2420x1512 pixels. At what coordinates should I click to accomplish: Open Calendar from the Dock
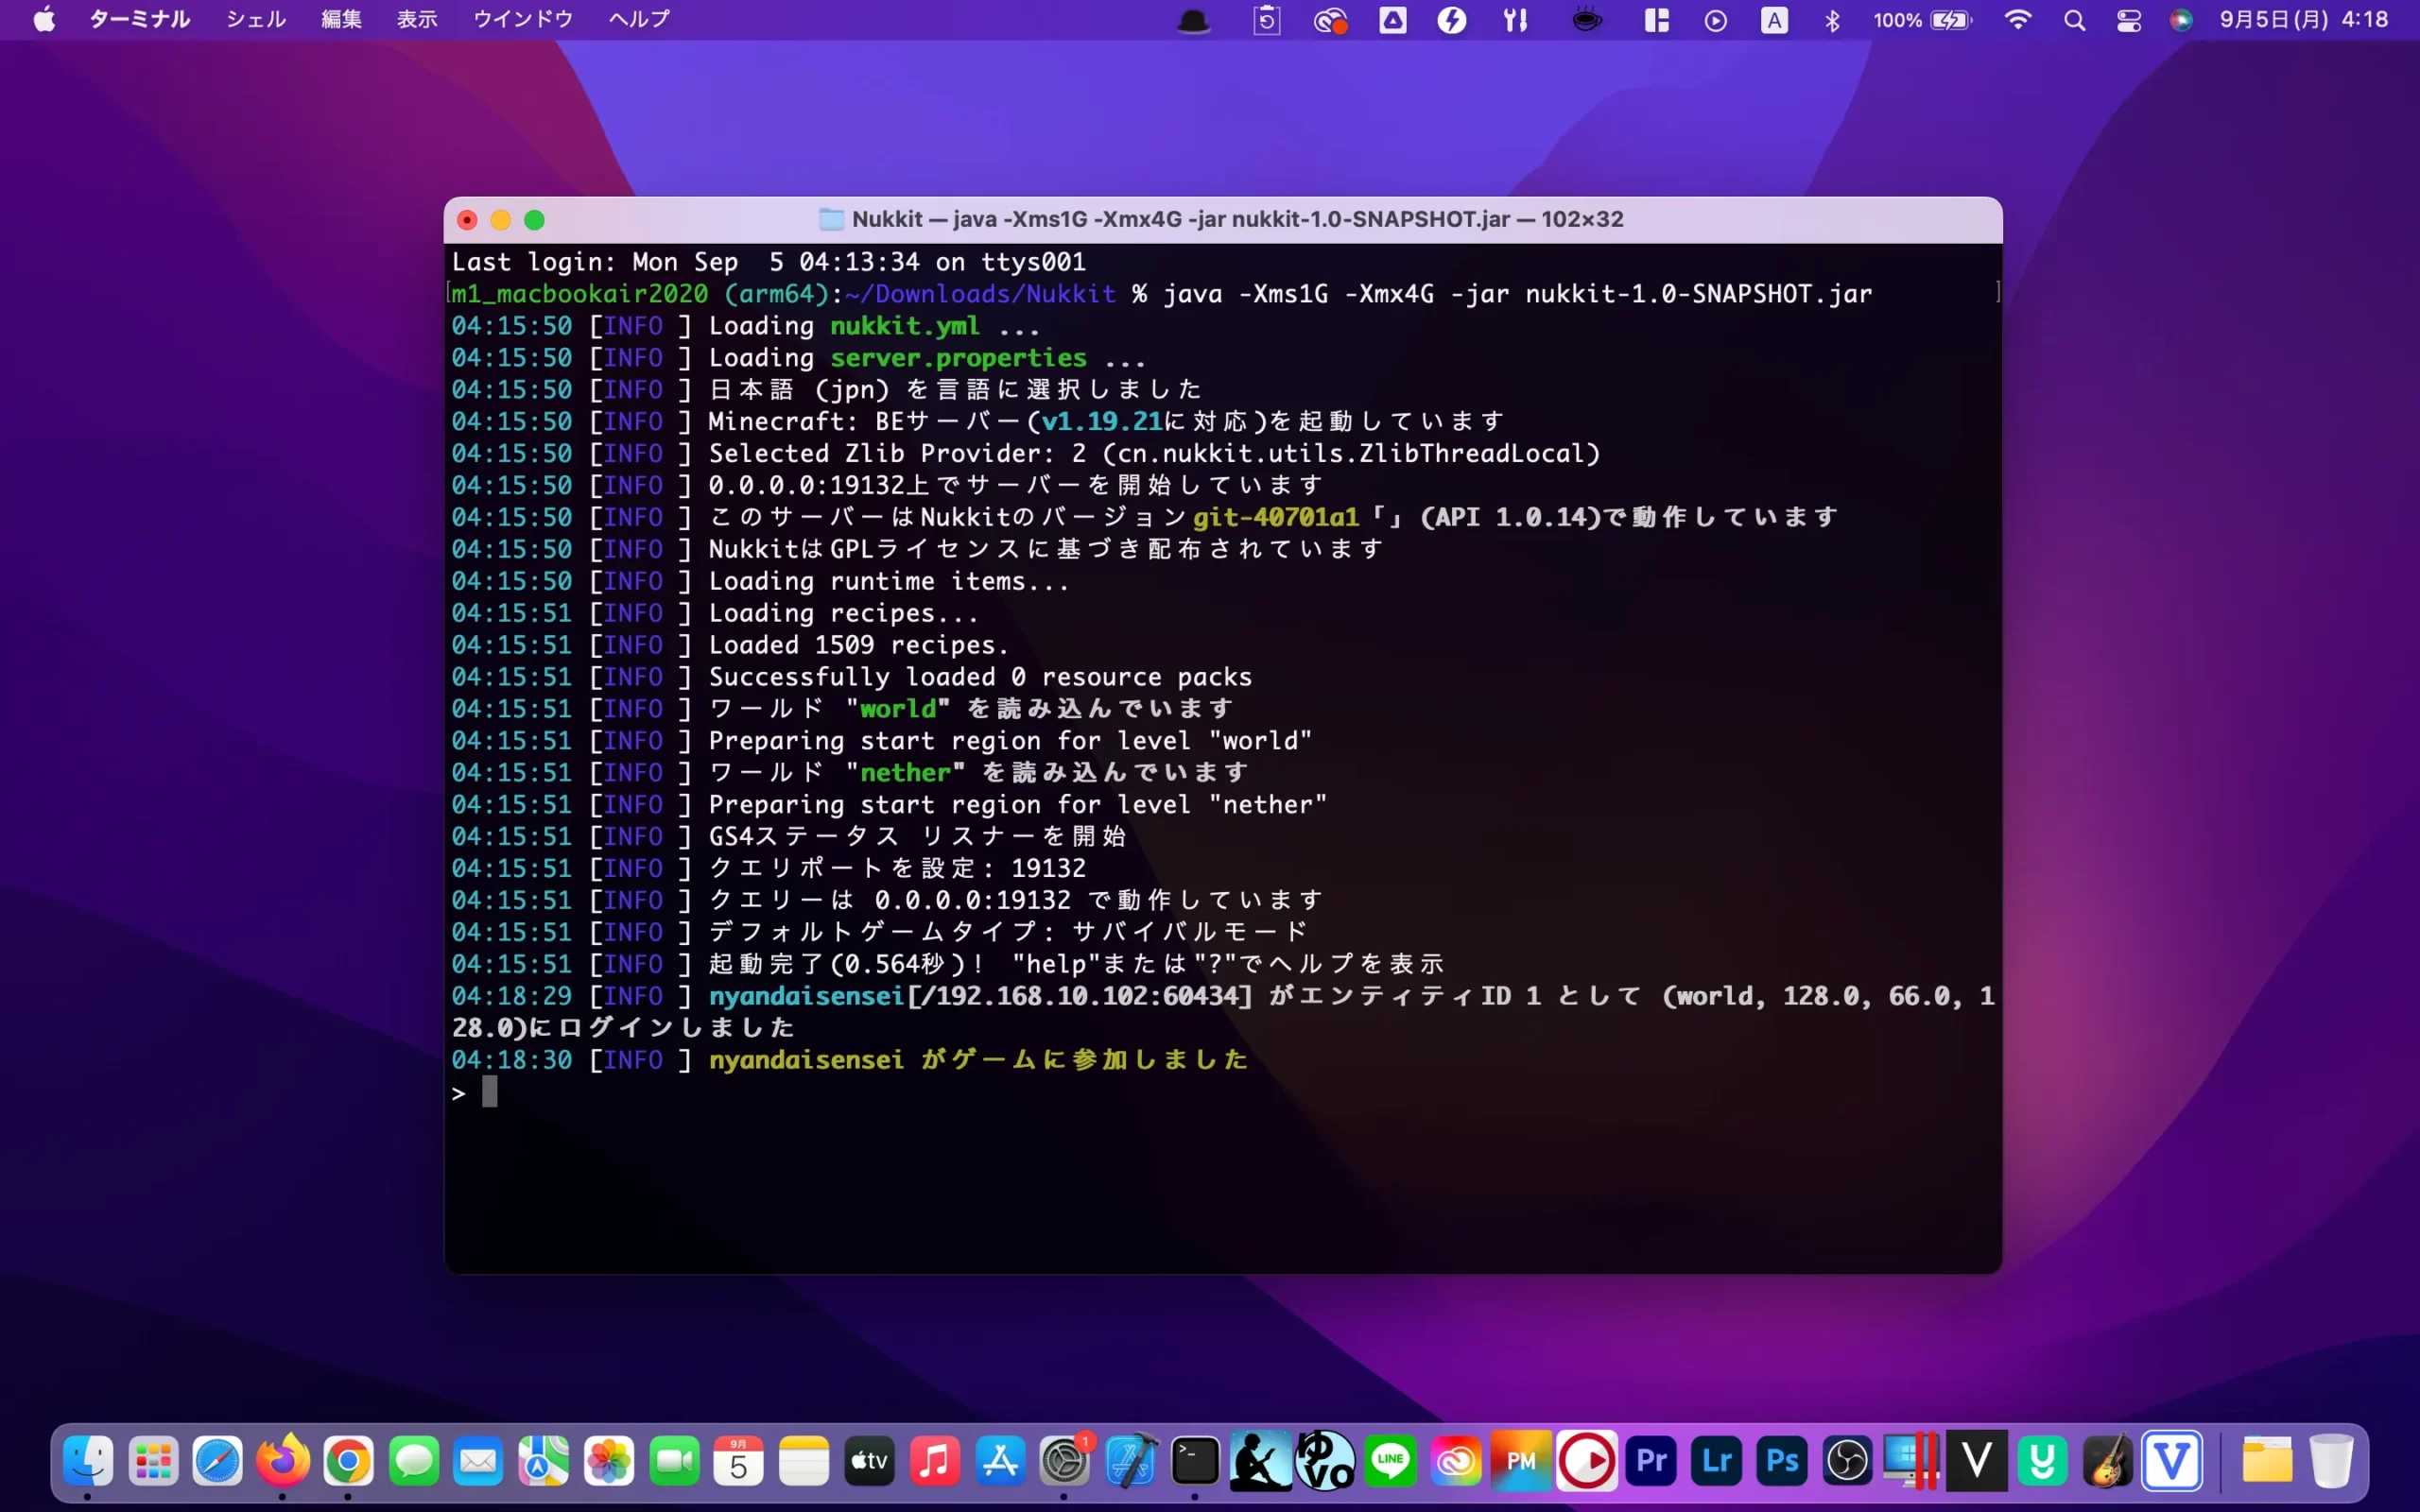coord(739,1461)
